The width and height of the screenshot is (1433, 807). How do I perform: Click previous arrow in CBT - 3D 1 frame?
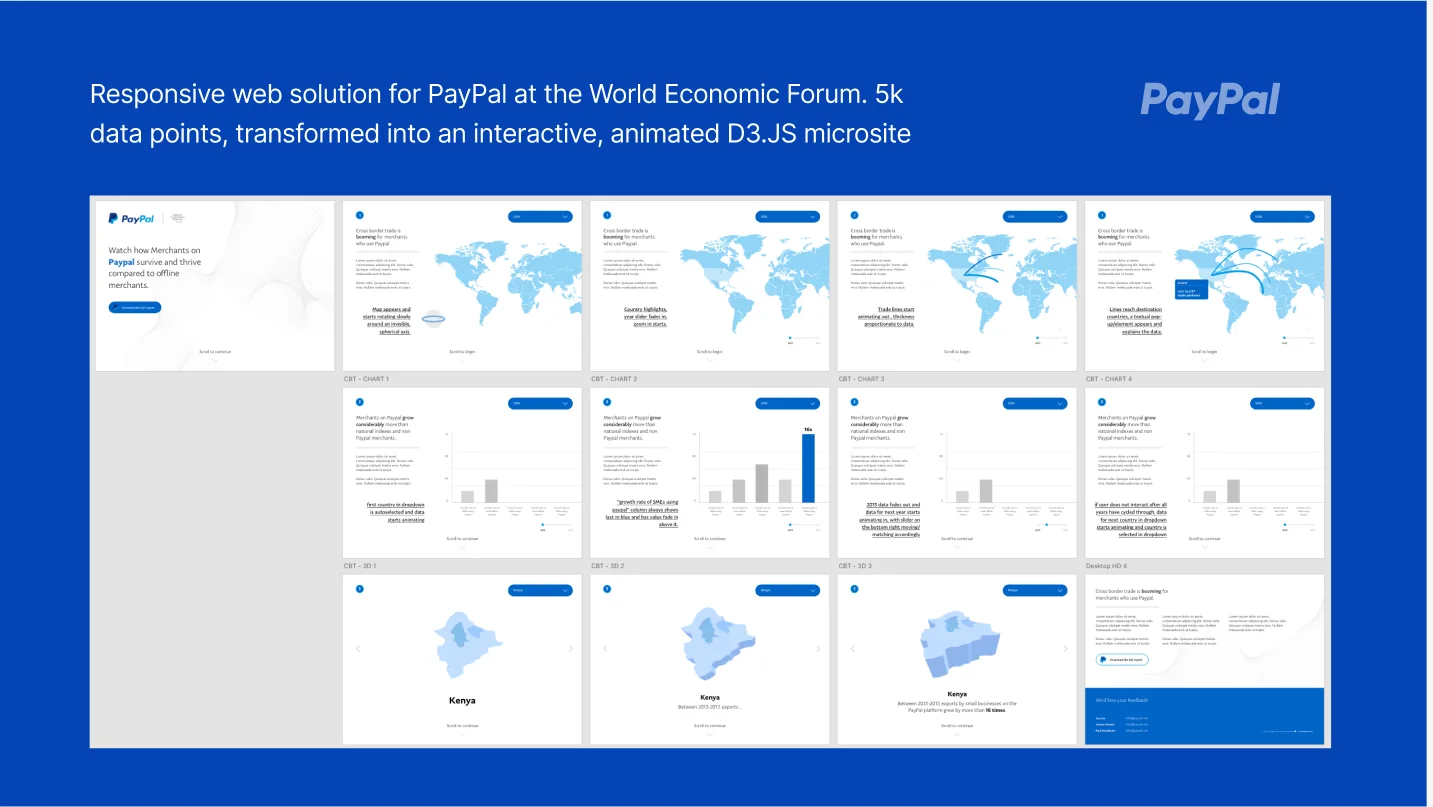coord(357,648)
